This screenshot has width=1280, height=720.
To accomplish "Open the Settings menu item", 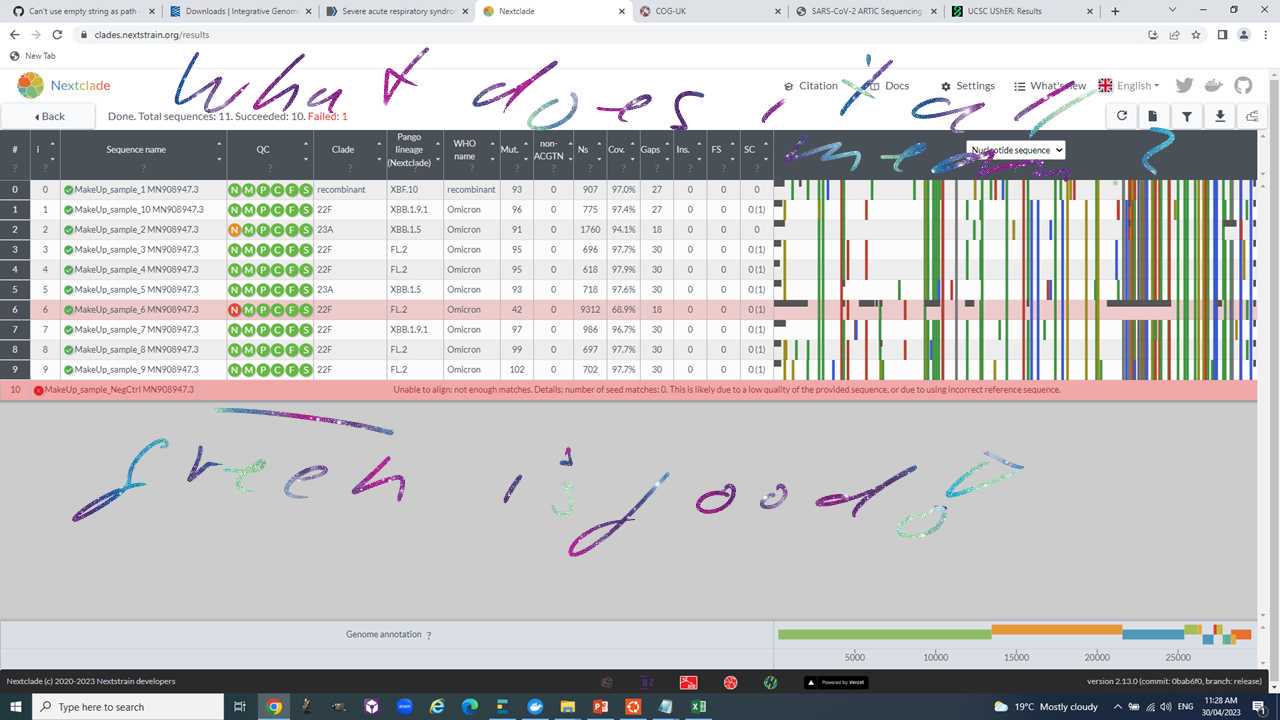I will point(967,86).
